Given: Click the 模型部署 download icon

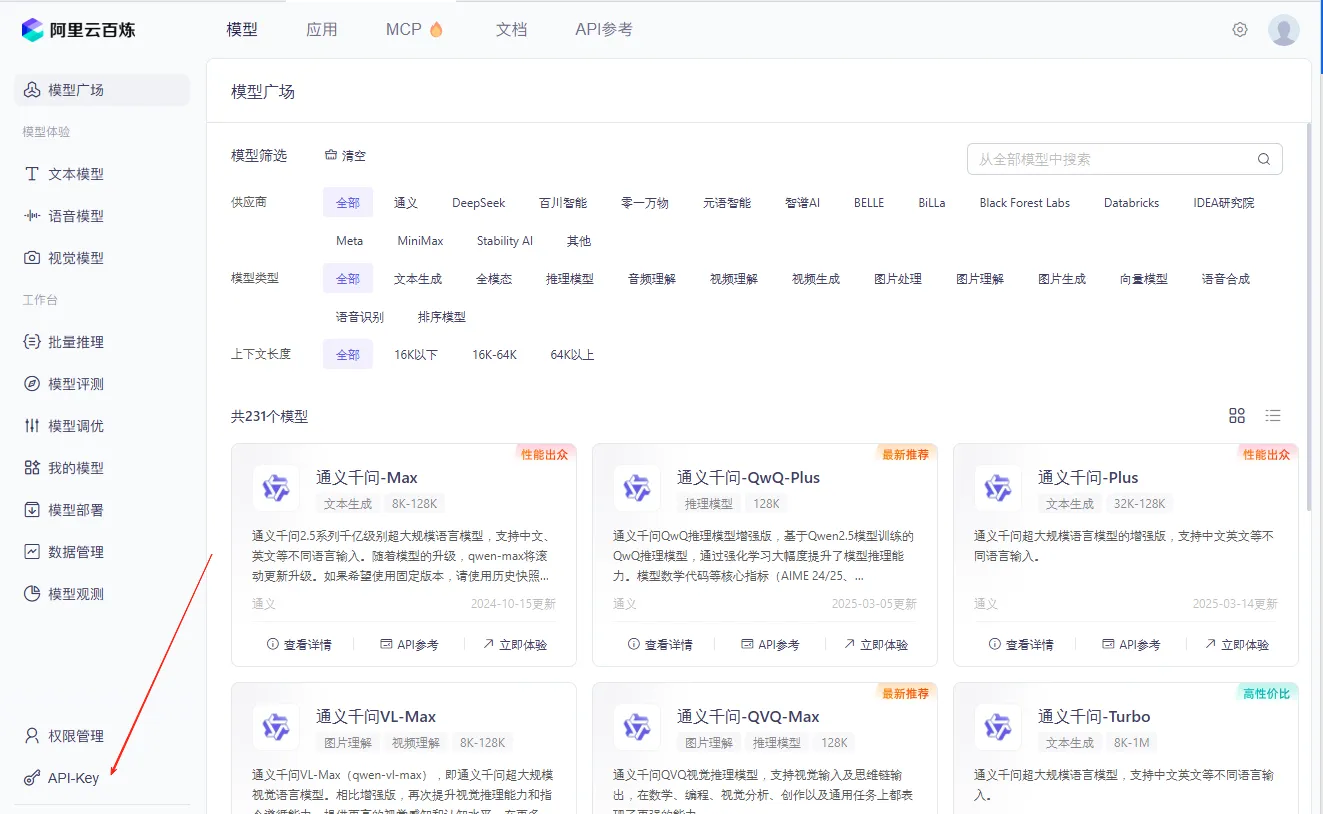Looking at the screenshot, I should [32, 510].
